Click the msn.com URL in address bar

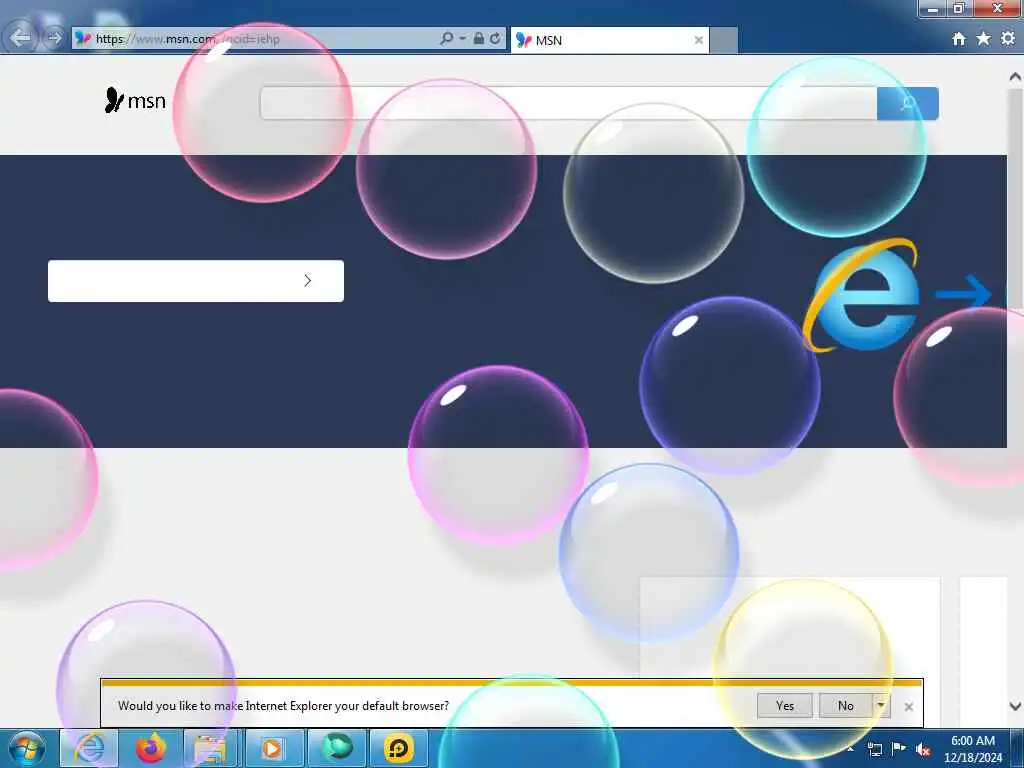coord(187,39)
